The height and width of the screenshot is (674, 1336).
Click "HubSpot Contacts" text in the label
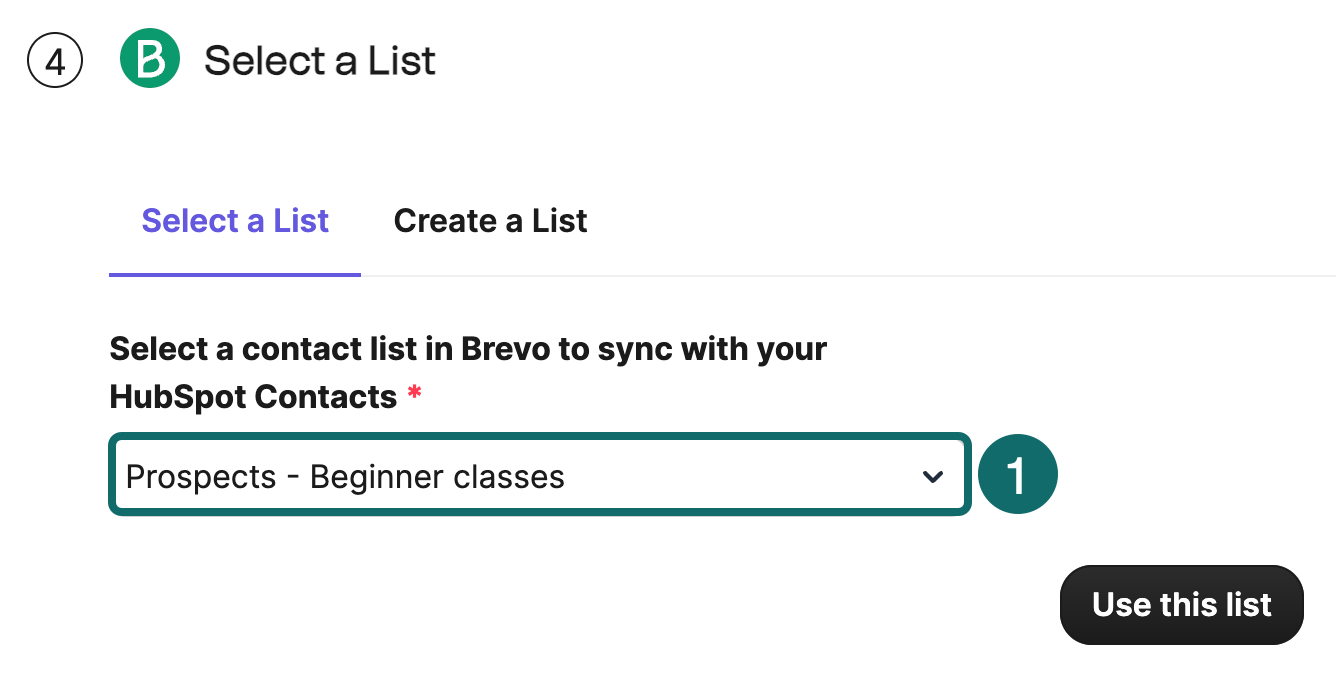pyautogui.click(x=253, y=397)
